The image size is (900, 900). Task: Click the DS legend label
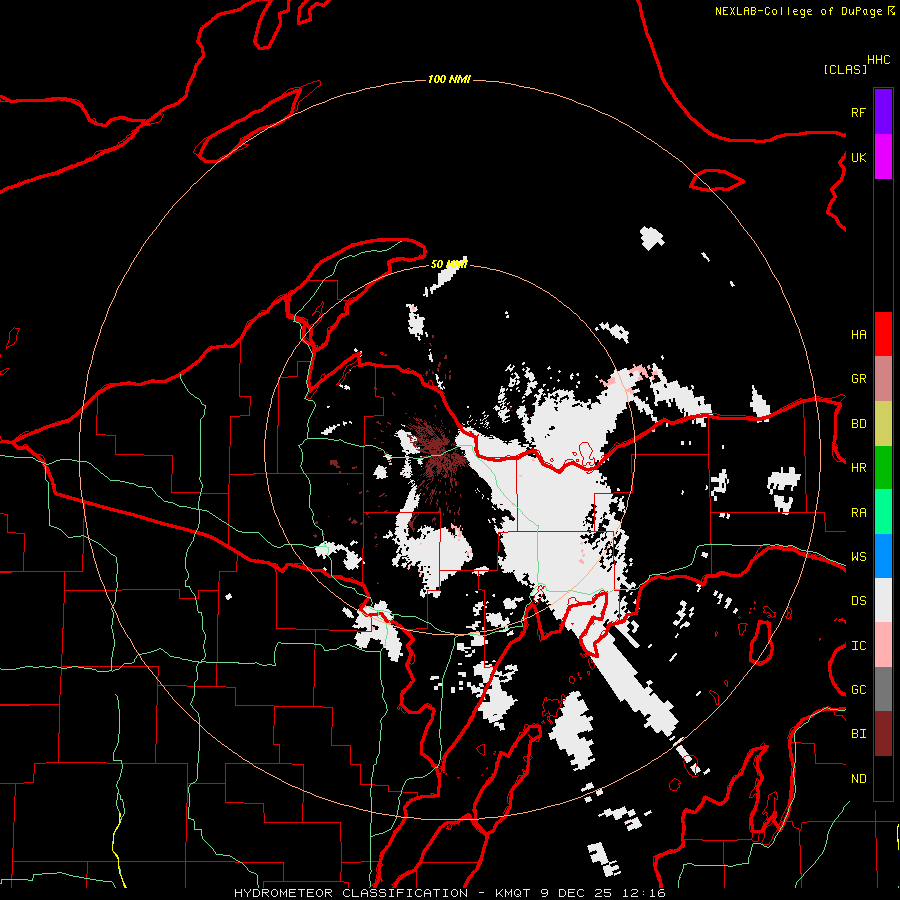coord(858,600)
